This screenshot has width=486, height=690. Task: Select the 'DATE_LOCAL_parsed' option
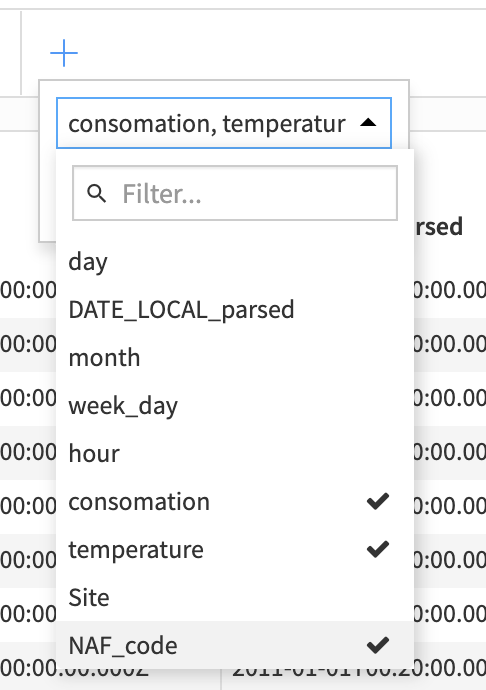click(x=235, y=309)
